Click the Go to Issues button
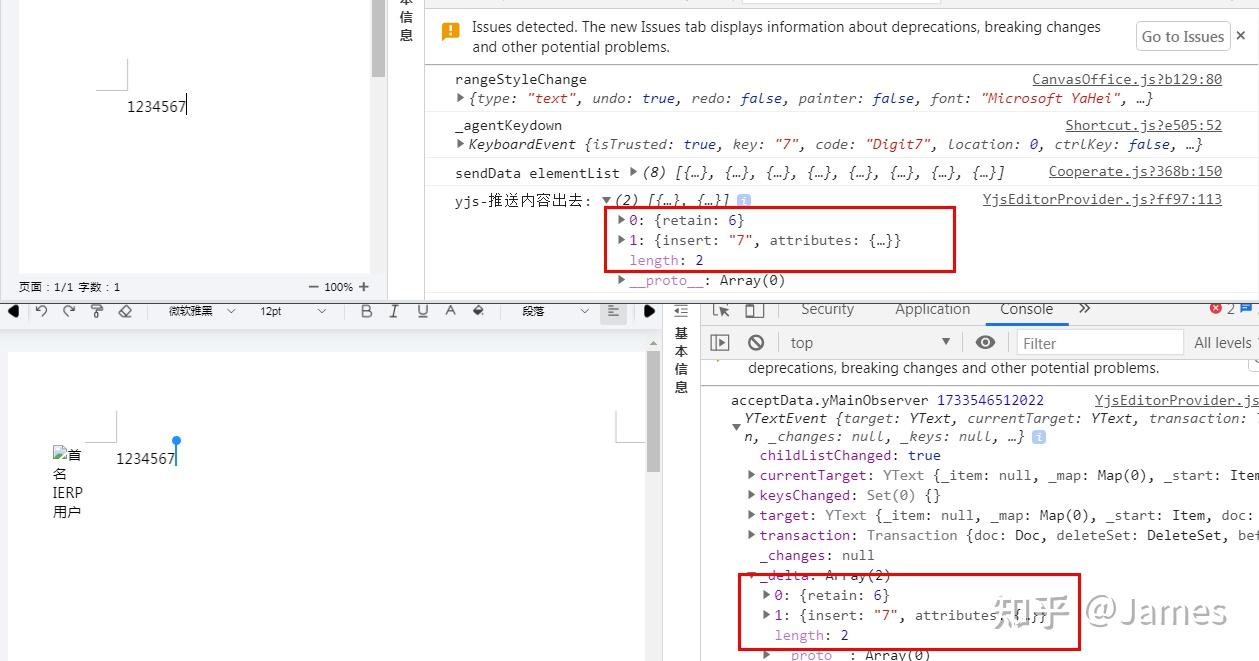Image resolution: width=1259 pixels, height=661 pixels. click(x=1182, y=36)
